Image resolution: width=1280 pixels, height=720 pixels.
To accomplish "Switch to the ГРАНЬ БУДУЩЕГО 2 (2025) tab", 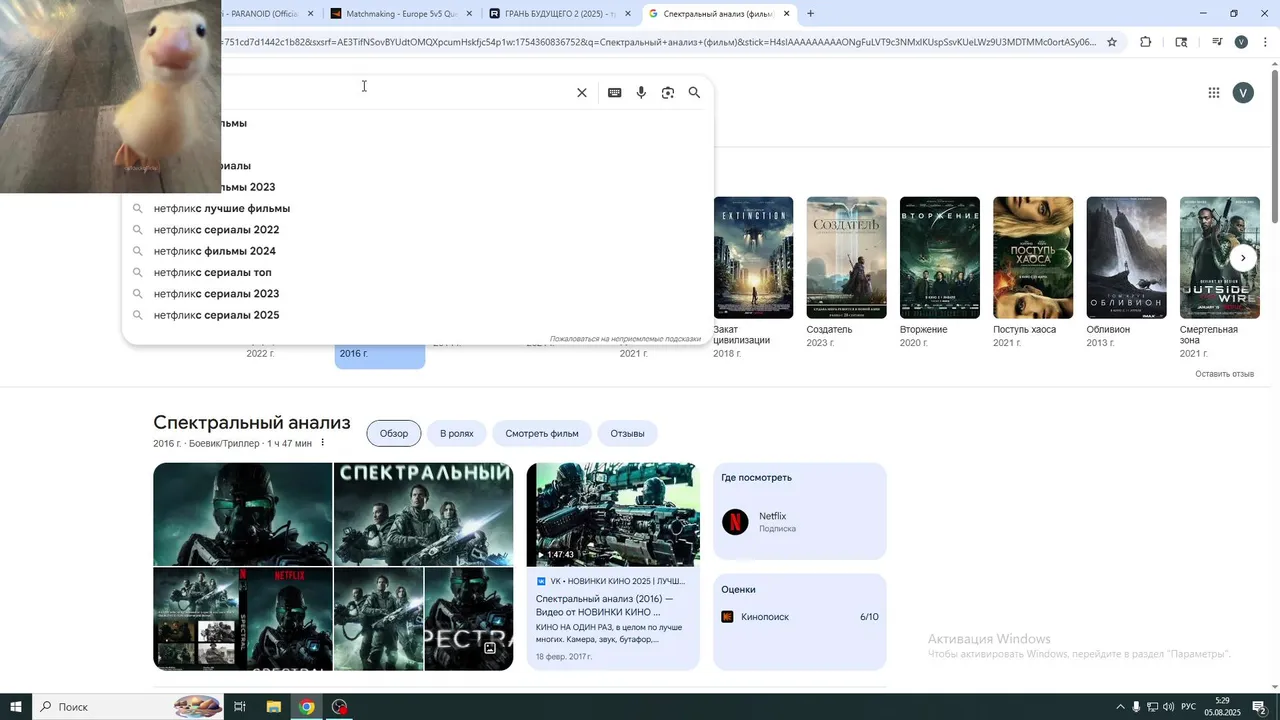I will pos(560,14).
